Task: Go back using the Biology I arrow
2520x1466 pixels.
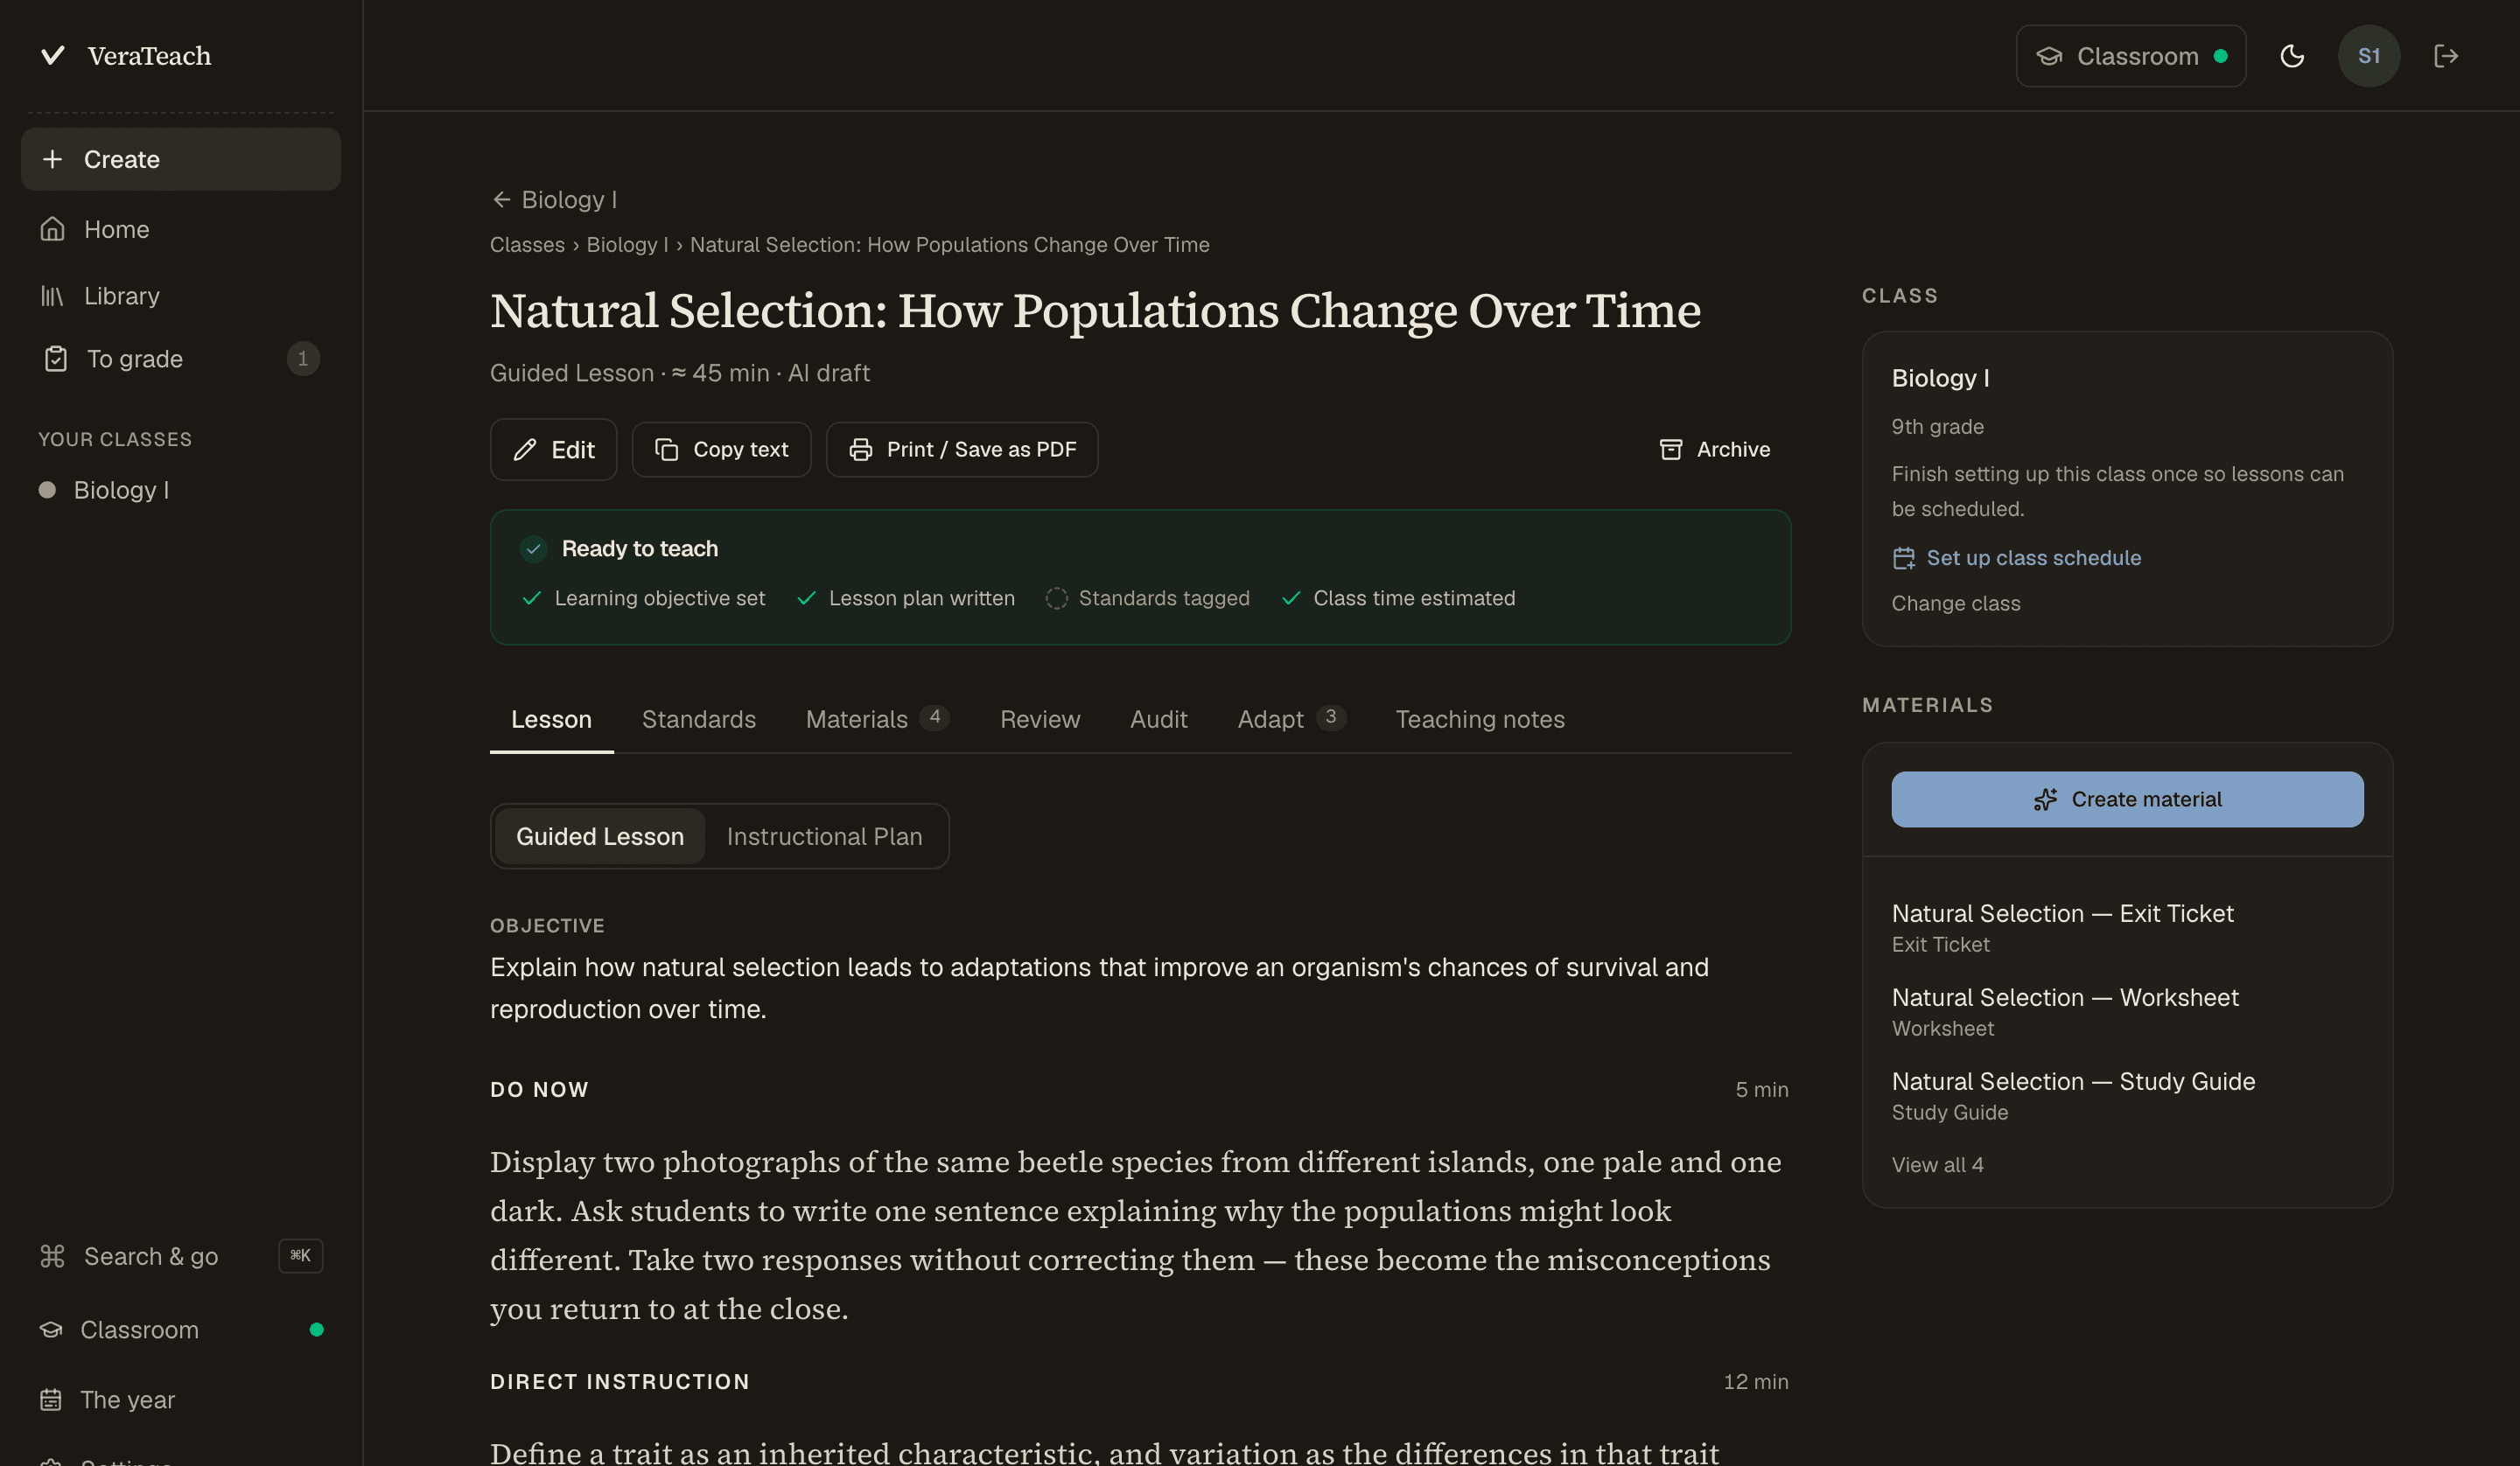Action: click(554, 200)
